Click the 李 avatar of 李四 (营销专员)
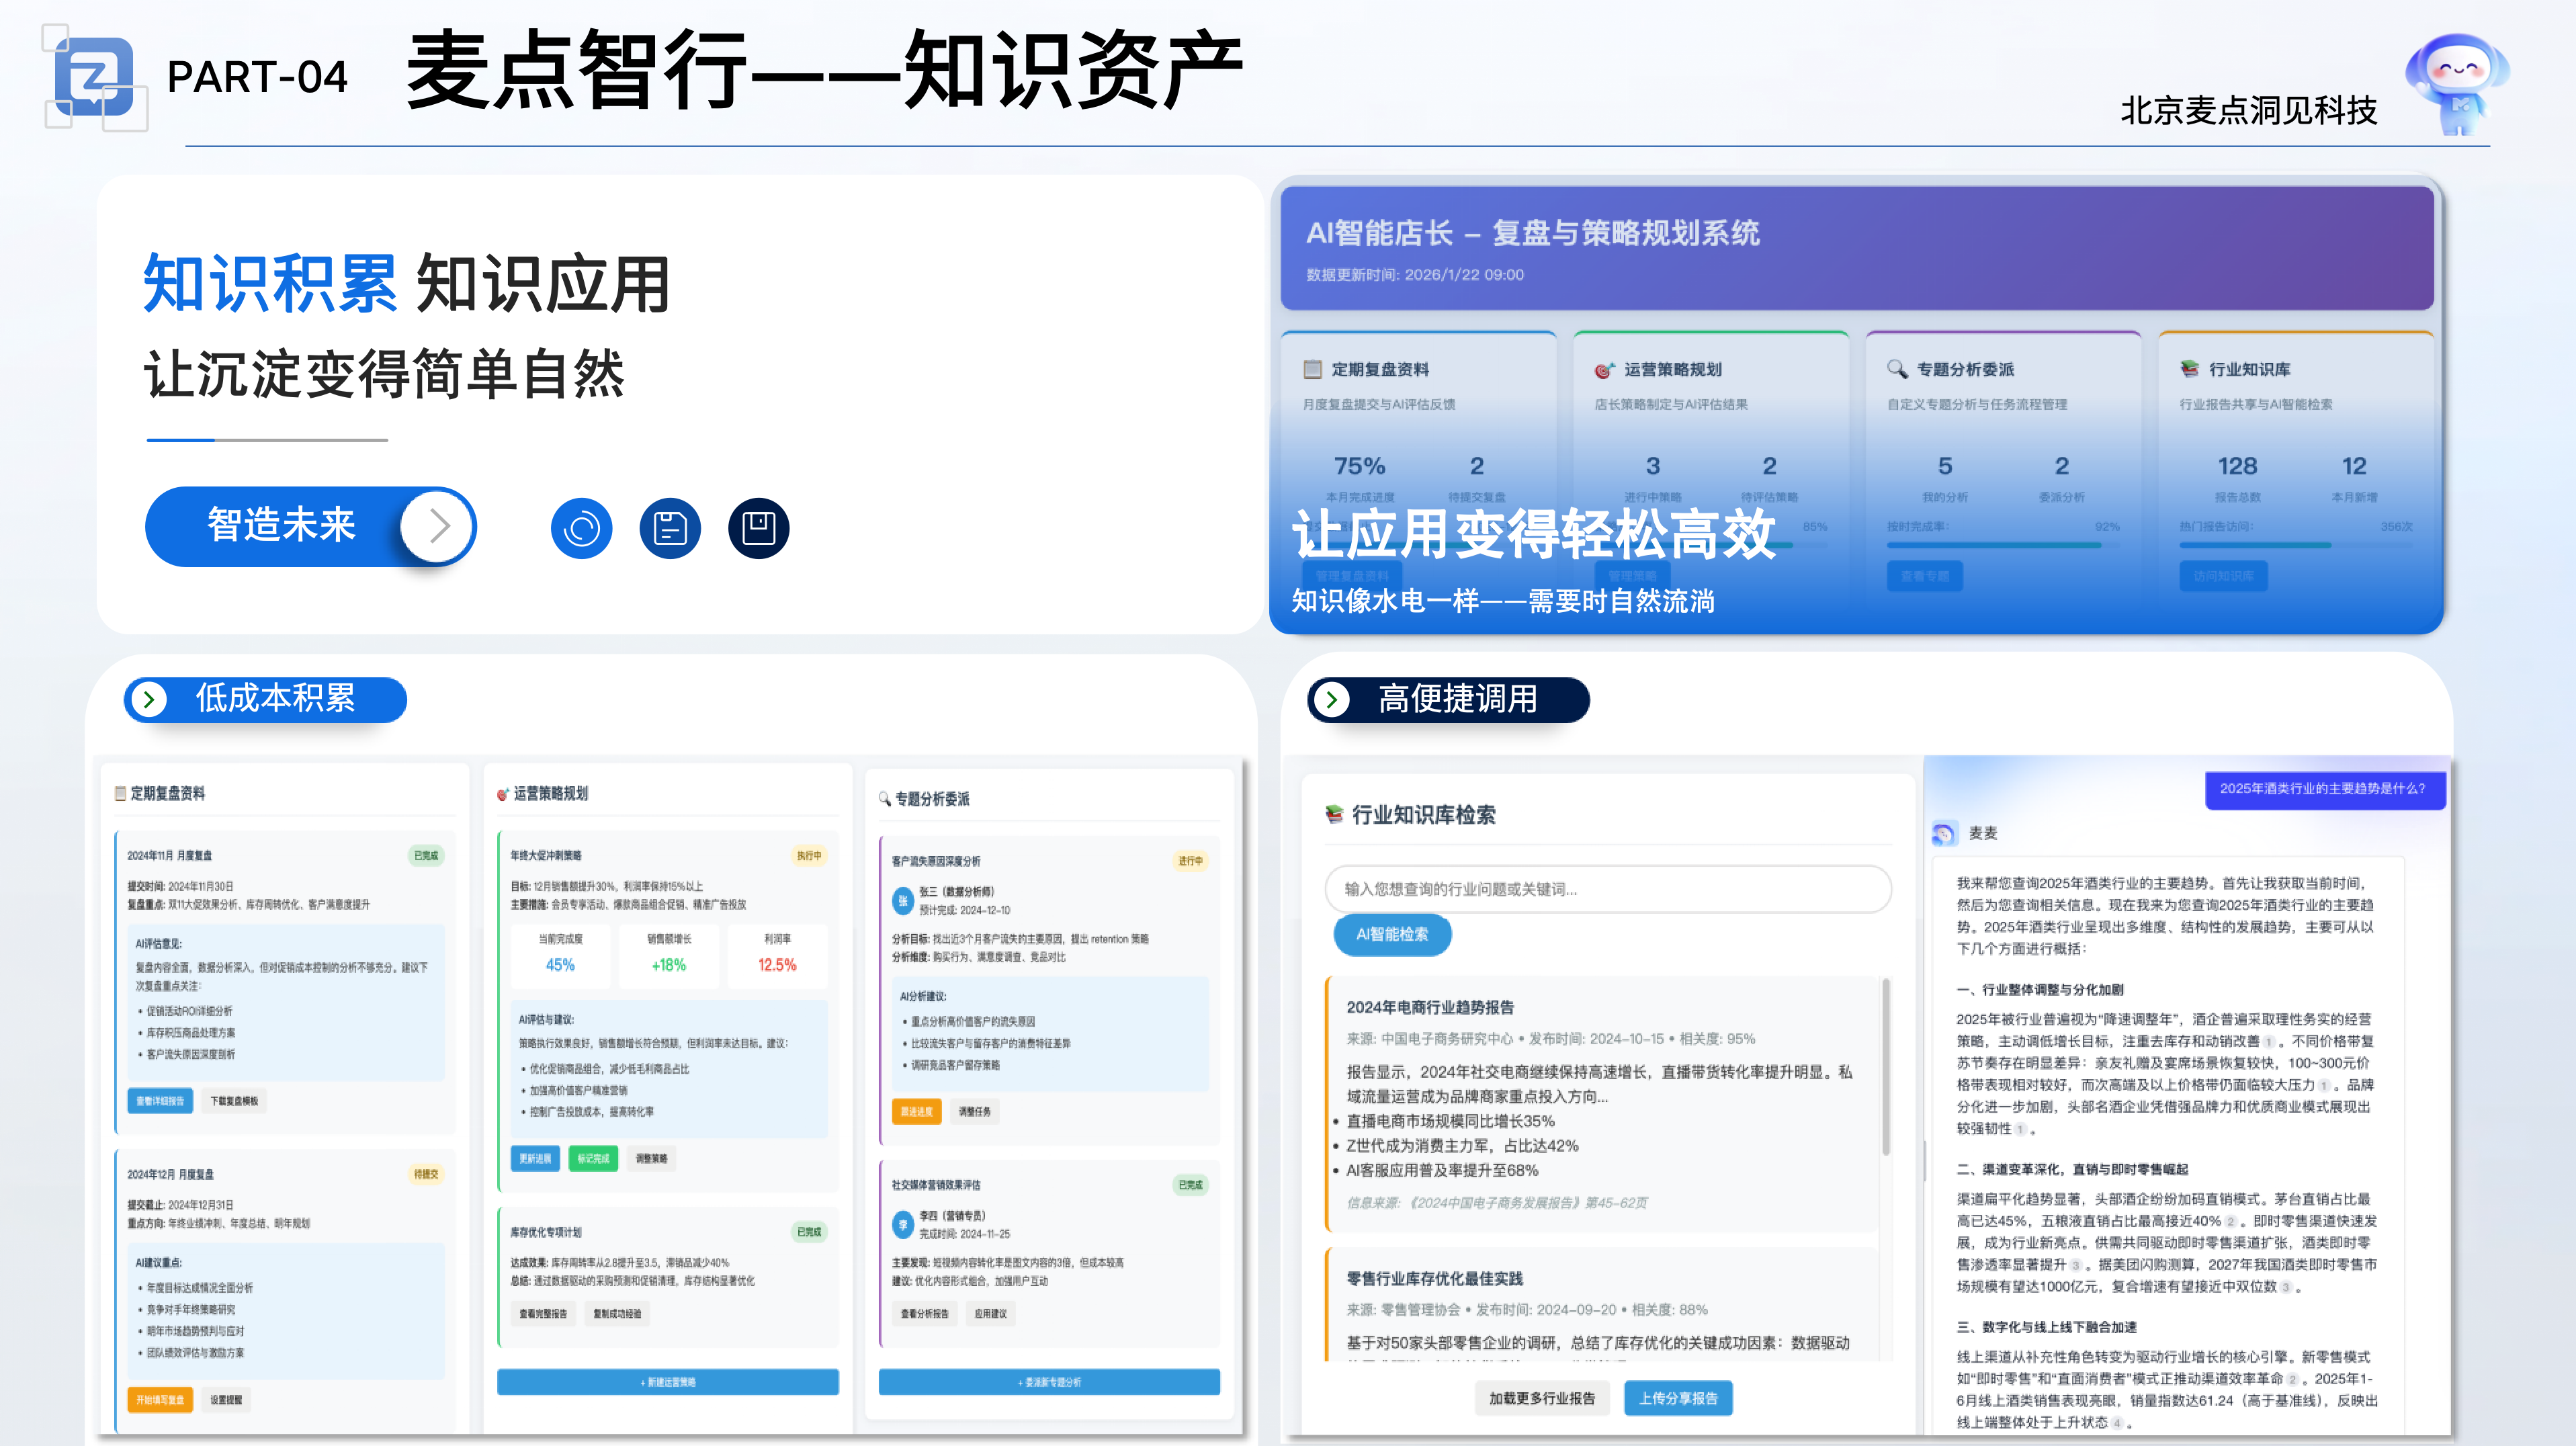This screenshot has width=2576, height=1446. click(x=903, y=1224)
